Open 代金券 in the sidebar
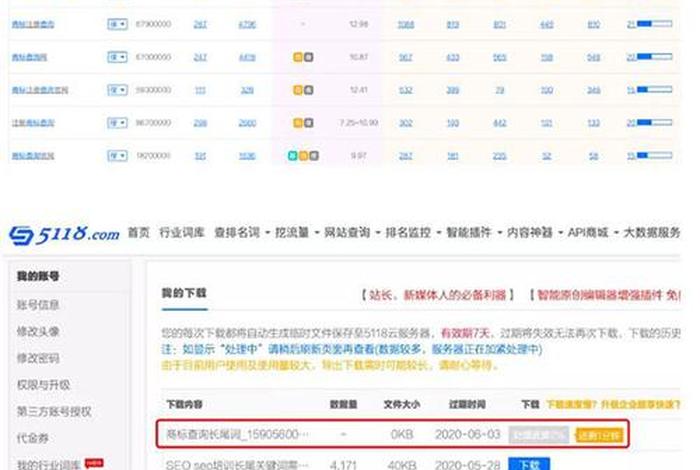 [x=33, y=438]
